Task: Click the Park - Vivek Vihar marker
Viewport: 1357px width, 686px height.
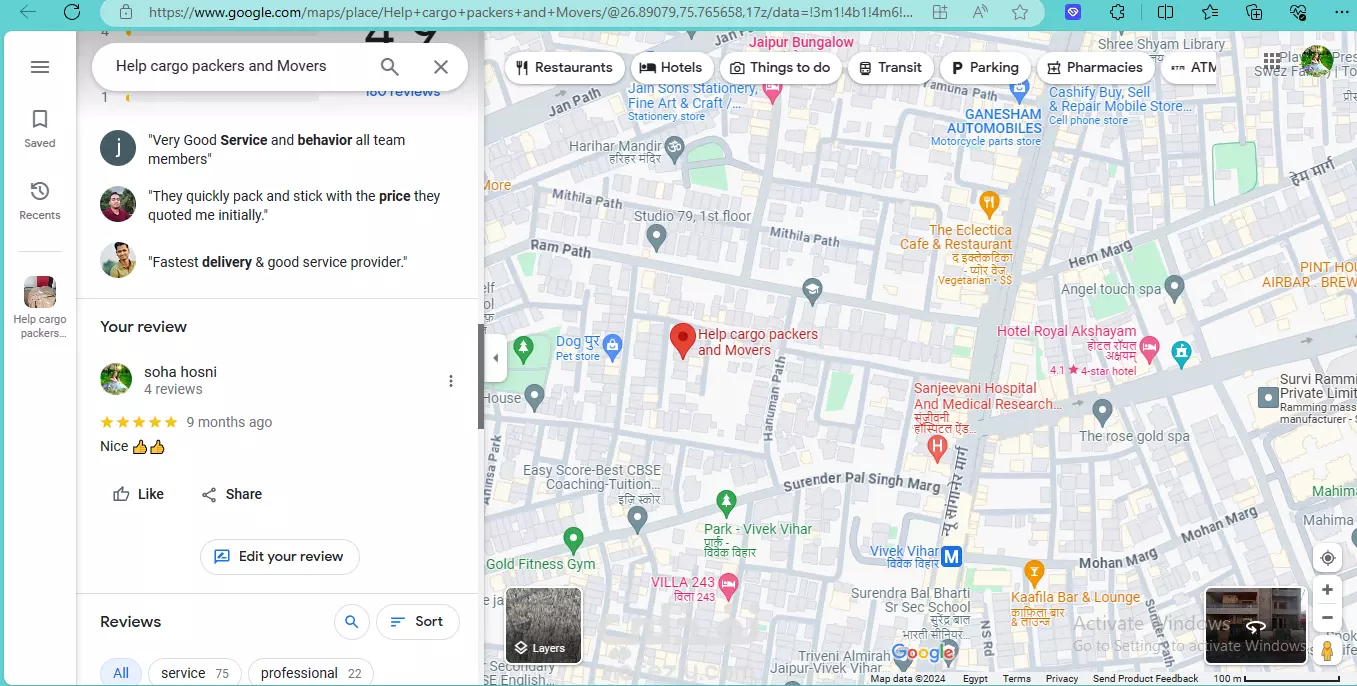Action: click(726, 502)
